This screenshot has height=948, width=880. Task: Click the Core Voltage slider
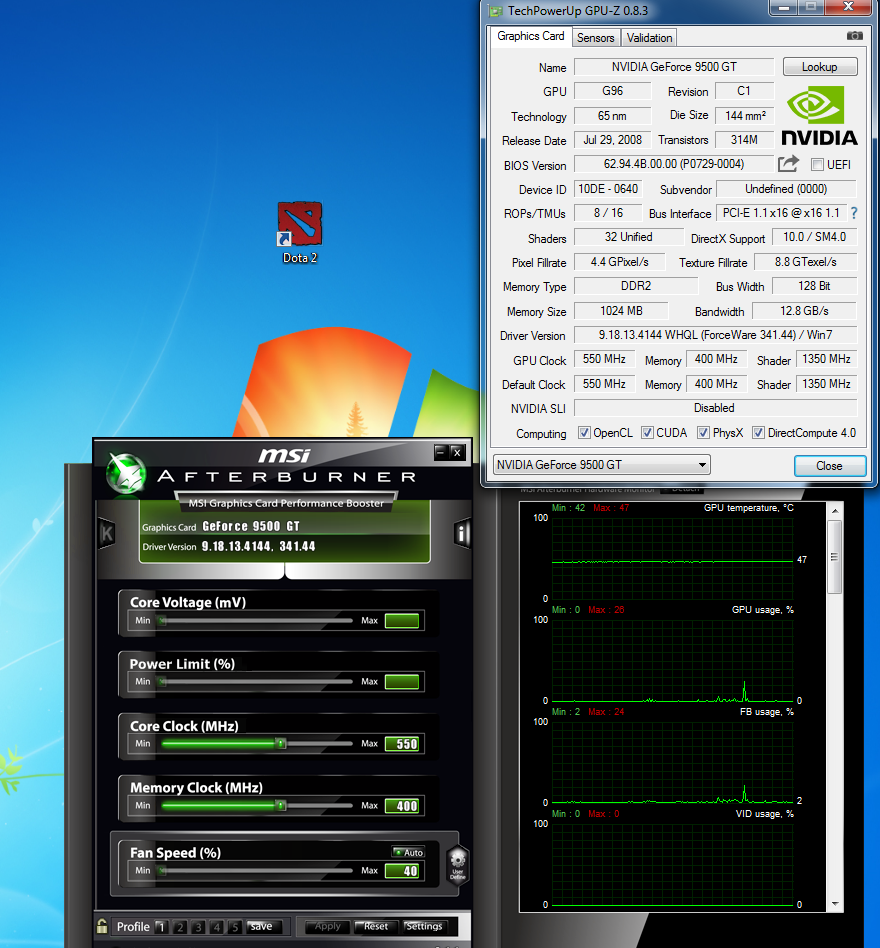255,620
